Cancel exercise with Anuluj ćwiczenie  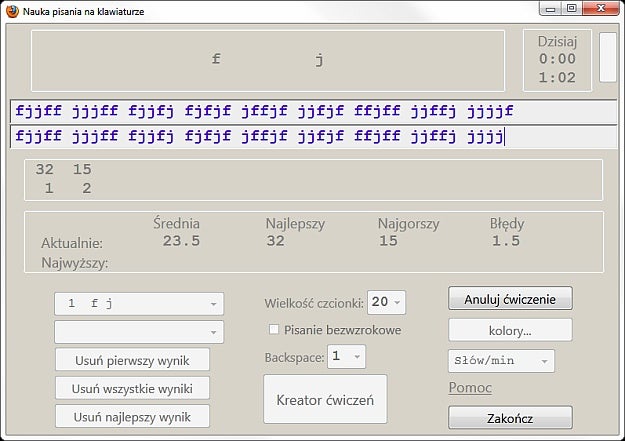click(x=510, y=299)
